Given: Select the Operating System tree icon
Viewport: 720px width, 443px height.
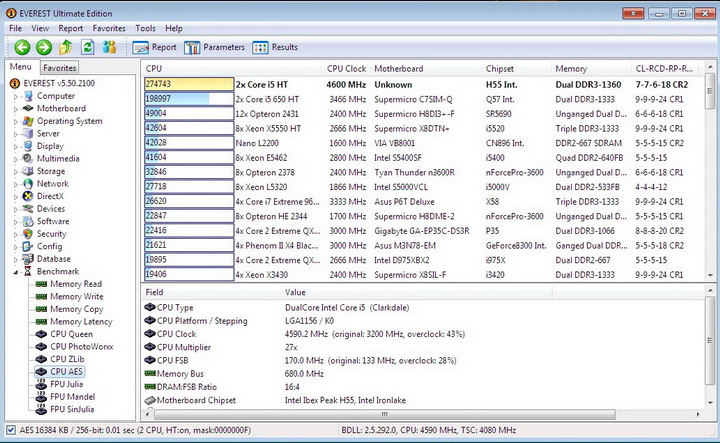Looking at the screenshot, I should (x=28, y=121).
